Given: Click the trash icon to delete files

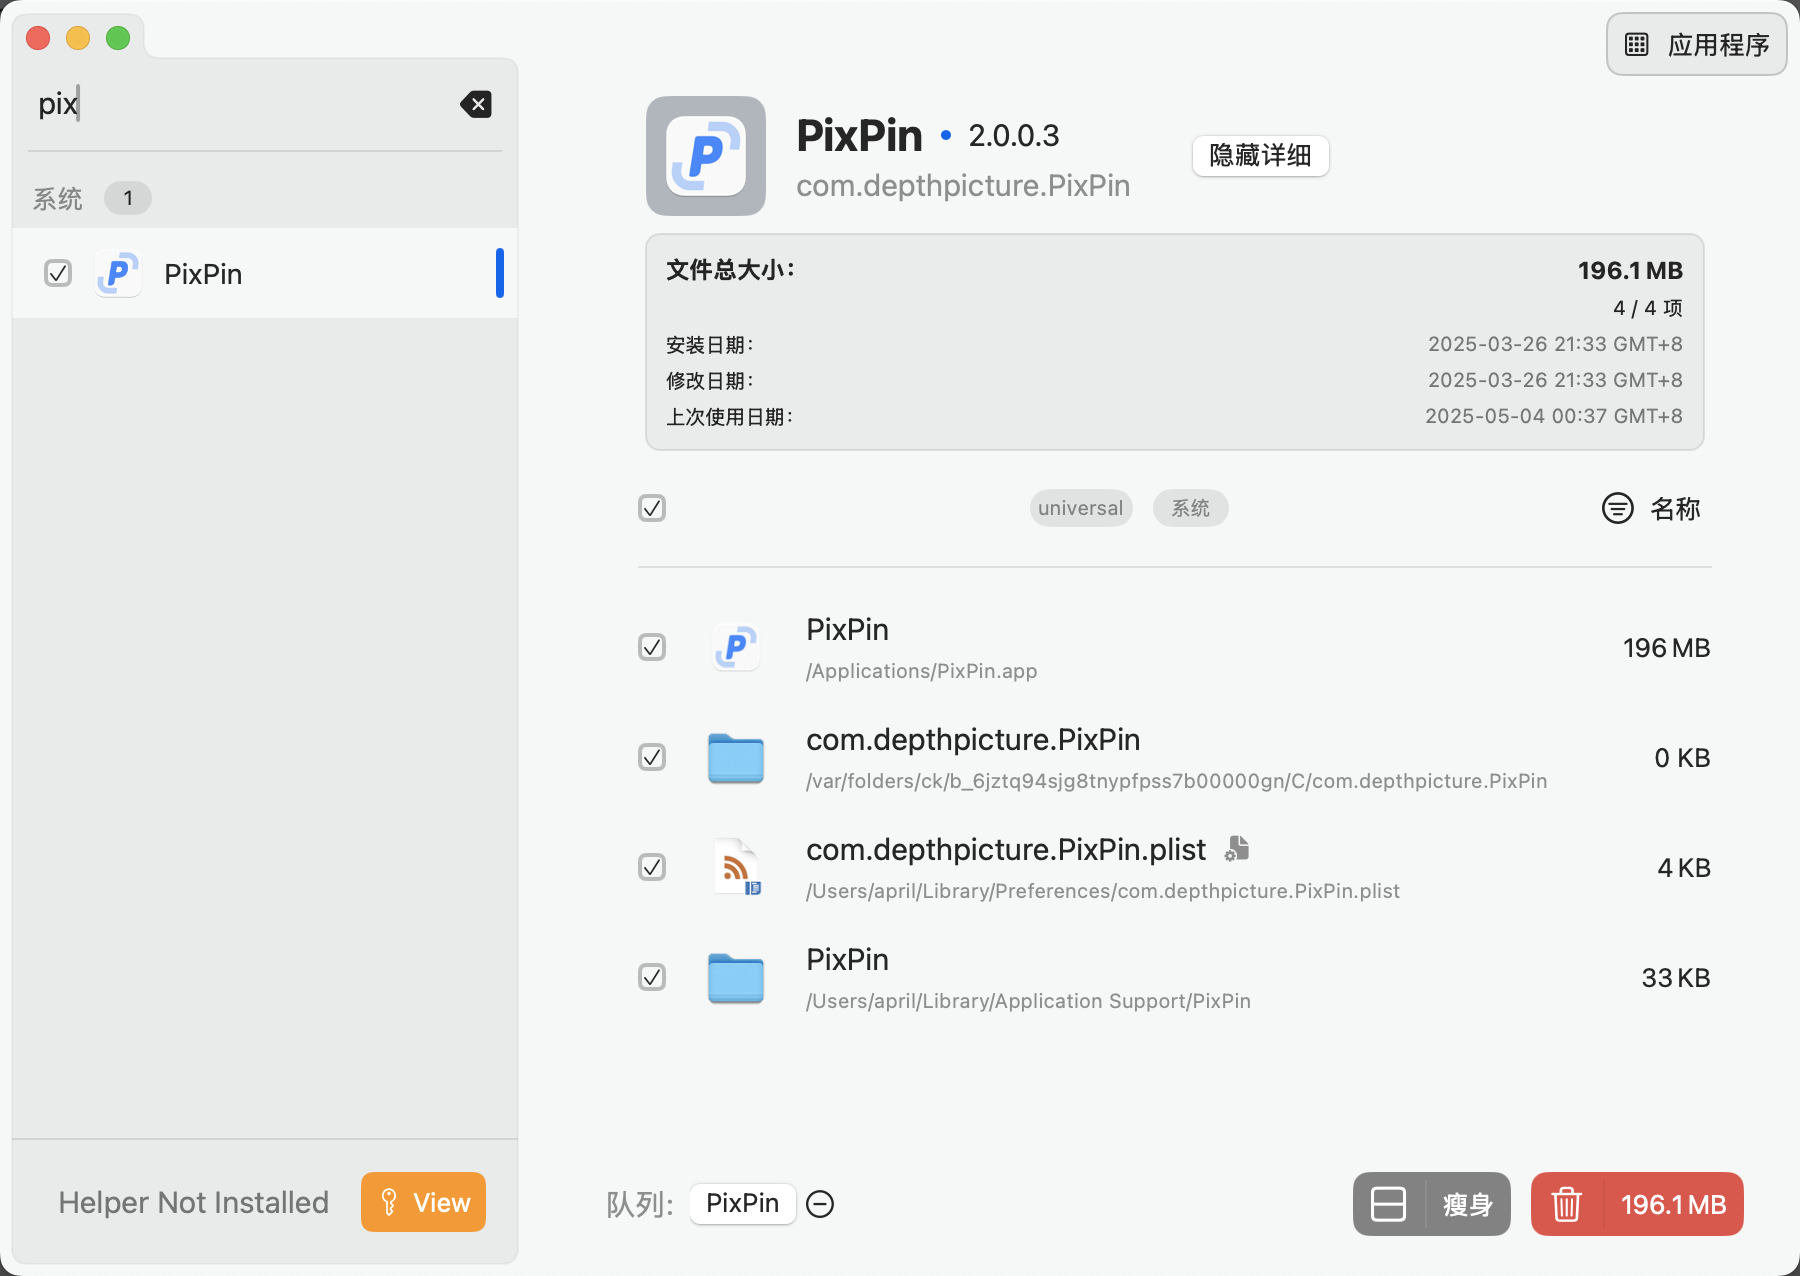Looking at the screenshot, I should (1567, 1204).
